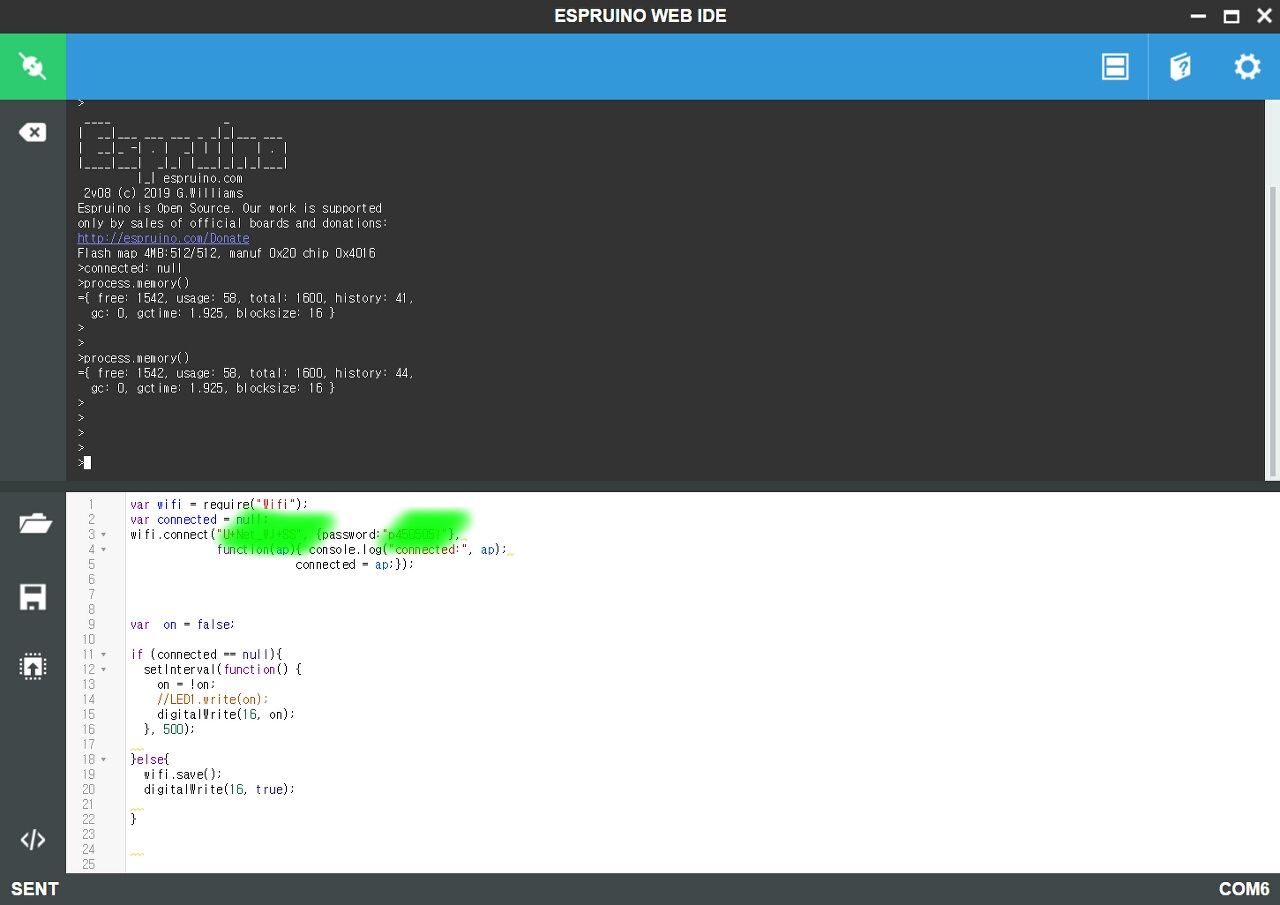Click the '}, 500);' code line
Viewport: 1280px width, 905px height.
click(x=169, y=729)
